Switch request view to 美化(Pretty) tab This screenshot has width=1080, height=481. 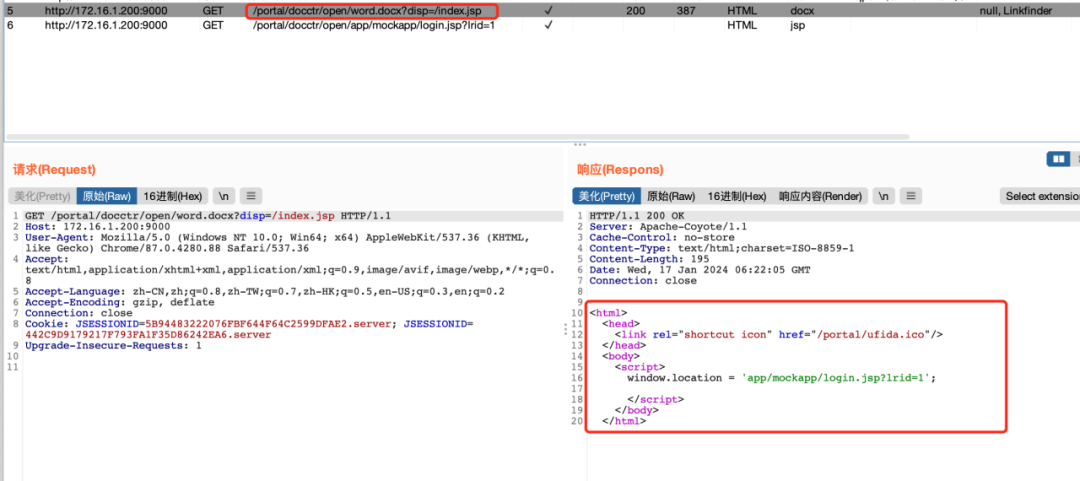click(x=43, y=196)
